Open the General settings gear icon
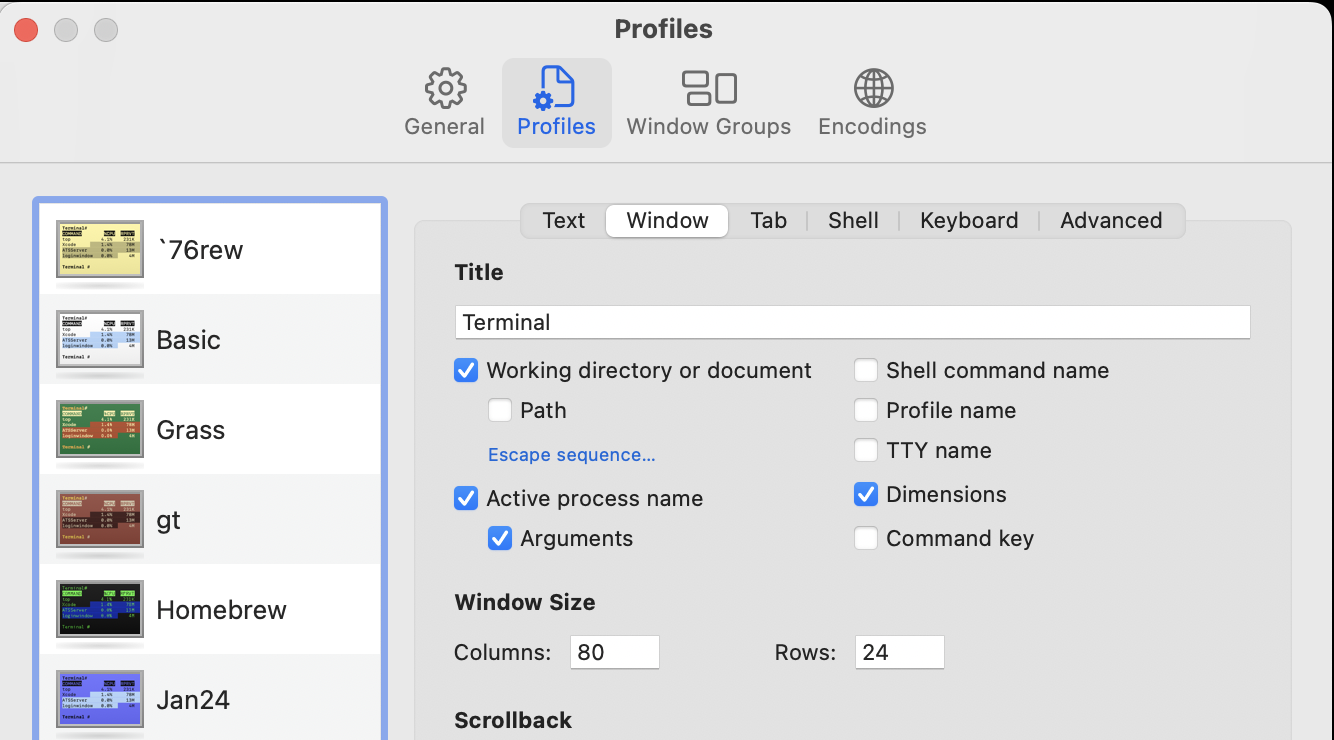This screenshot has width=1334, height=740. click(x=445, y=90)
